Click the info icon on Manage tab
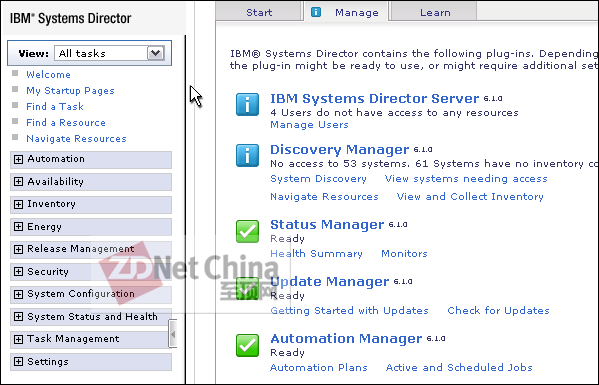 316,12
